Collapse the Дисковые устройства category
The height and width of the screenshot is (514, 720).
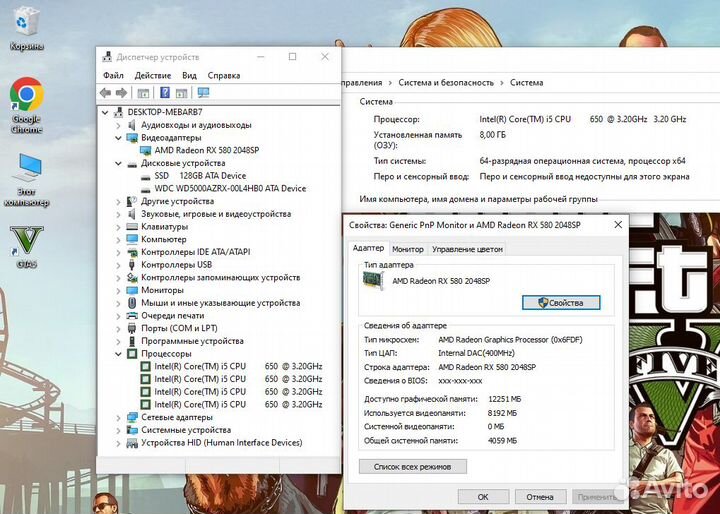118,163
